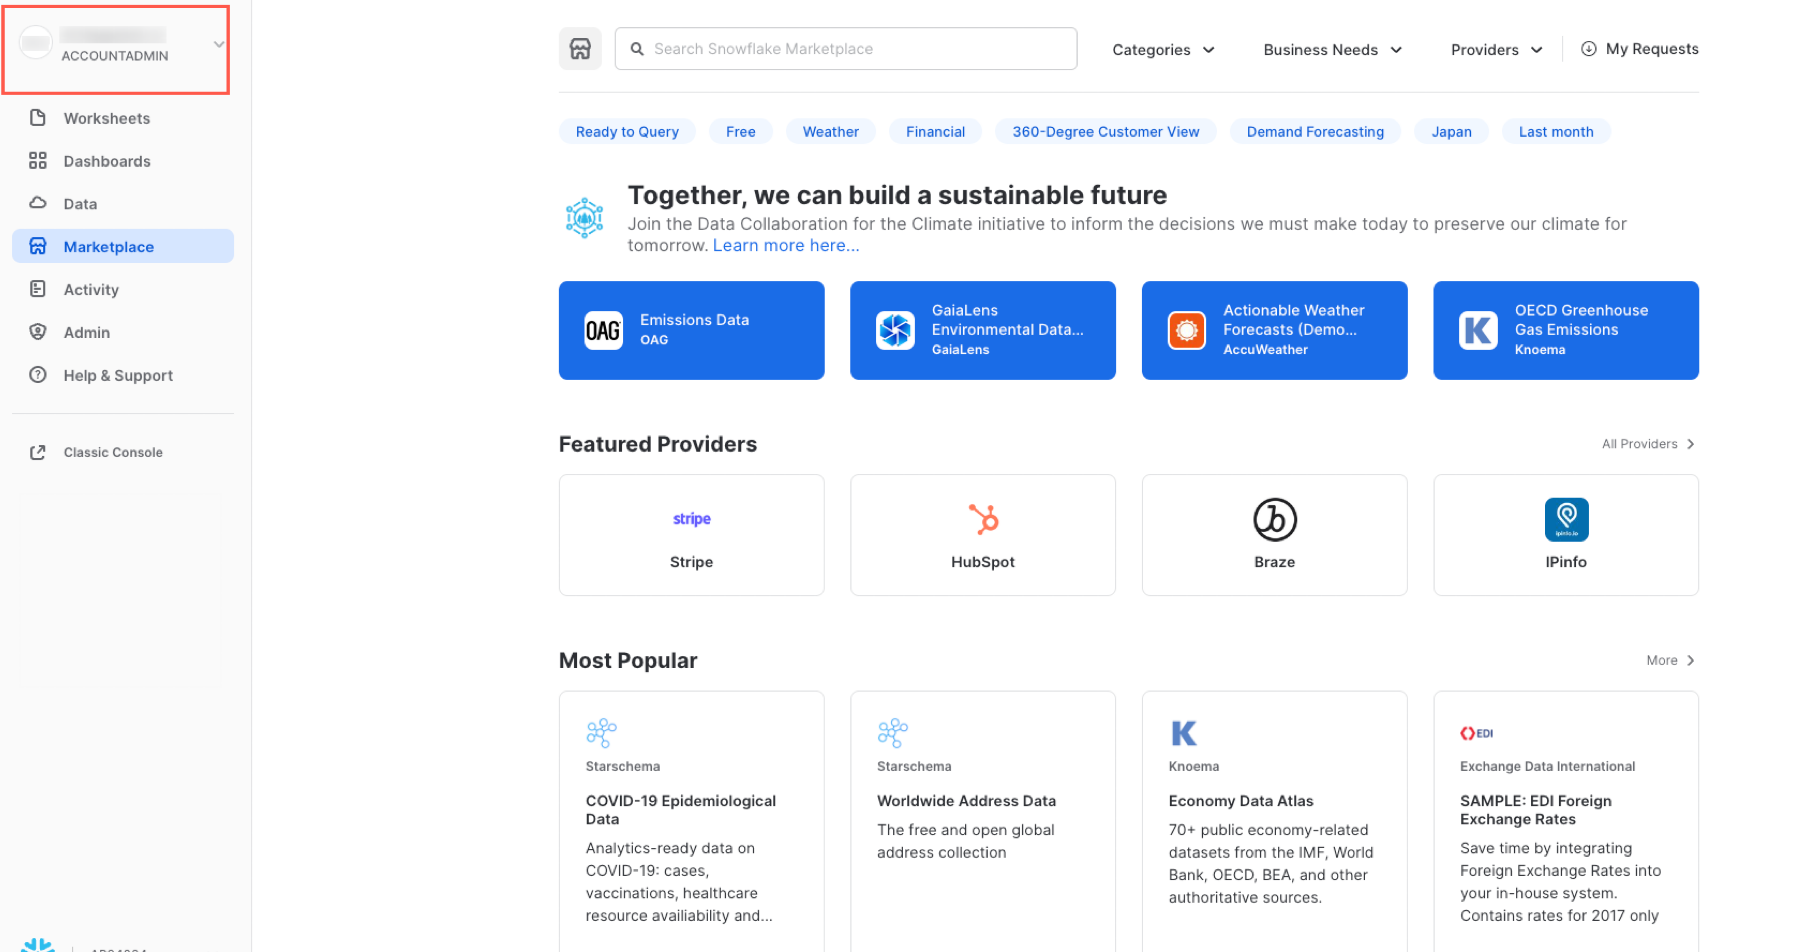The image size is (1801, 952).
Task: Open Classic Console using its external link icon
Action: click(38, 452)
